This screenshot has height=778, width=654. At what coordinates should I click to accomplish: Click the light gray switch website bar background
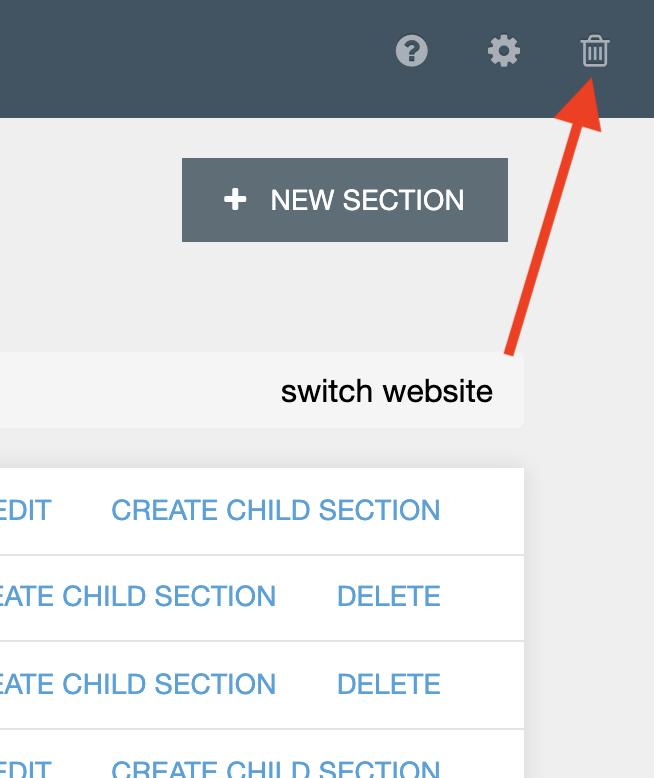139,390
